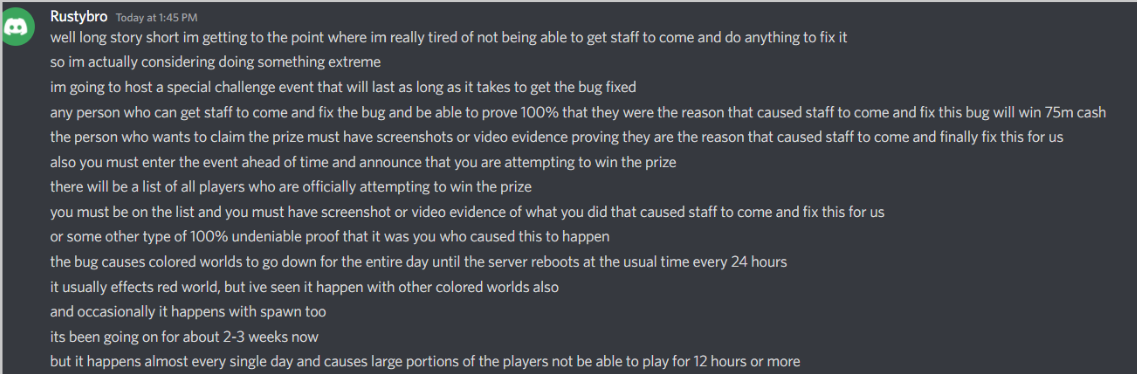Viewport: 1137px width, 374px height.
Task: Select the message about colored worlds going down
Action: click(x=418, y=262)
